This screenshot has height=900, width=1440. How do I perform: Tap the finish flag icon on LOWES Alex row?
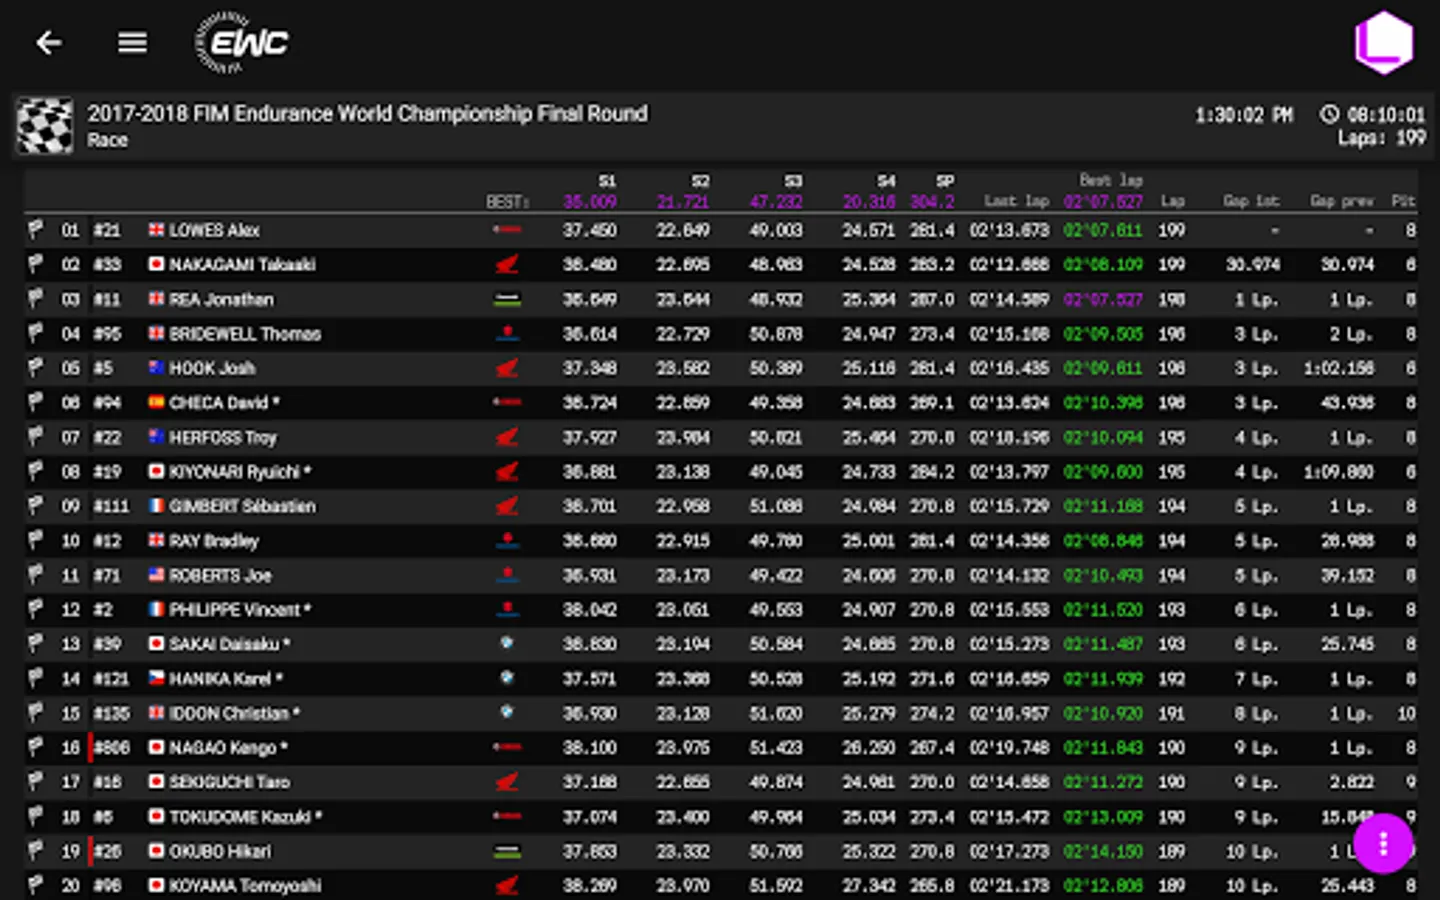[36, 230]
